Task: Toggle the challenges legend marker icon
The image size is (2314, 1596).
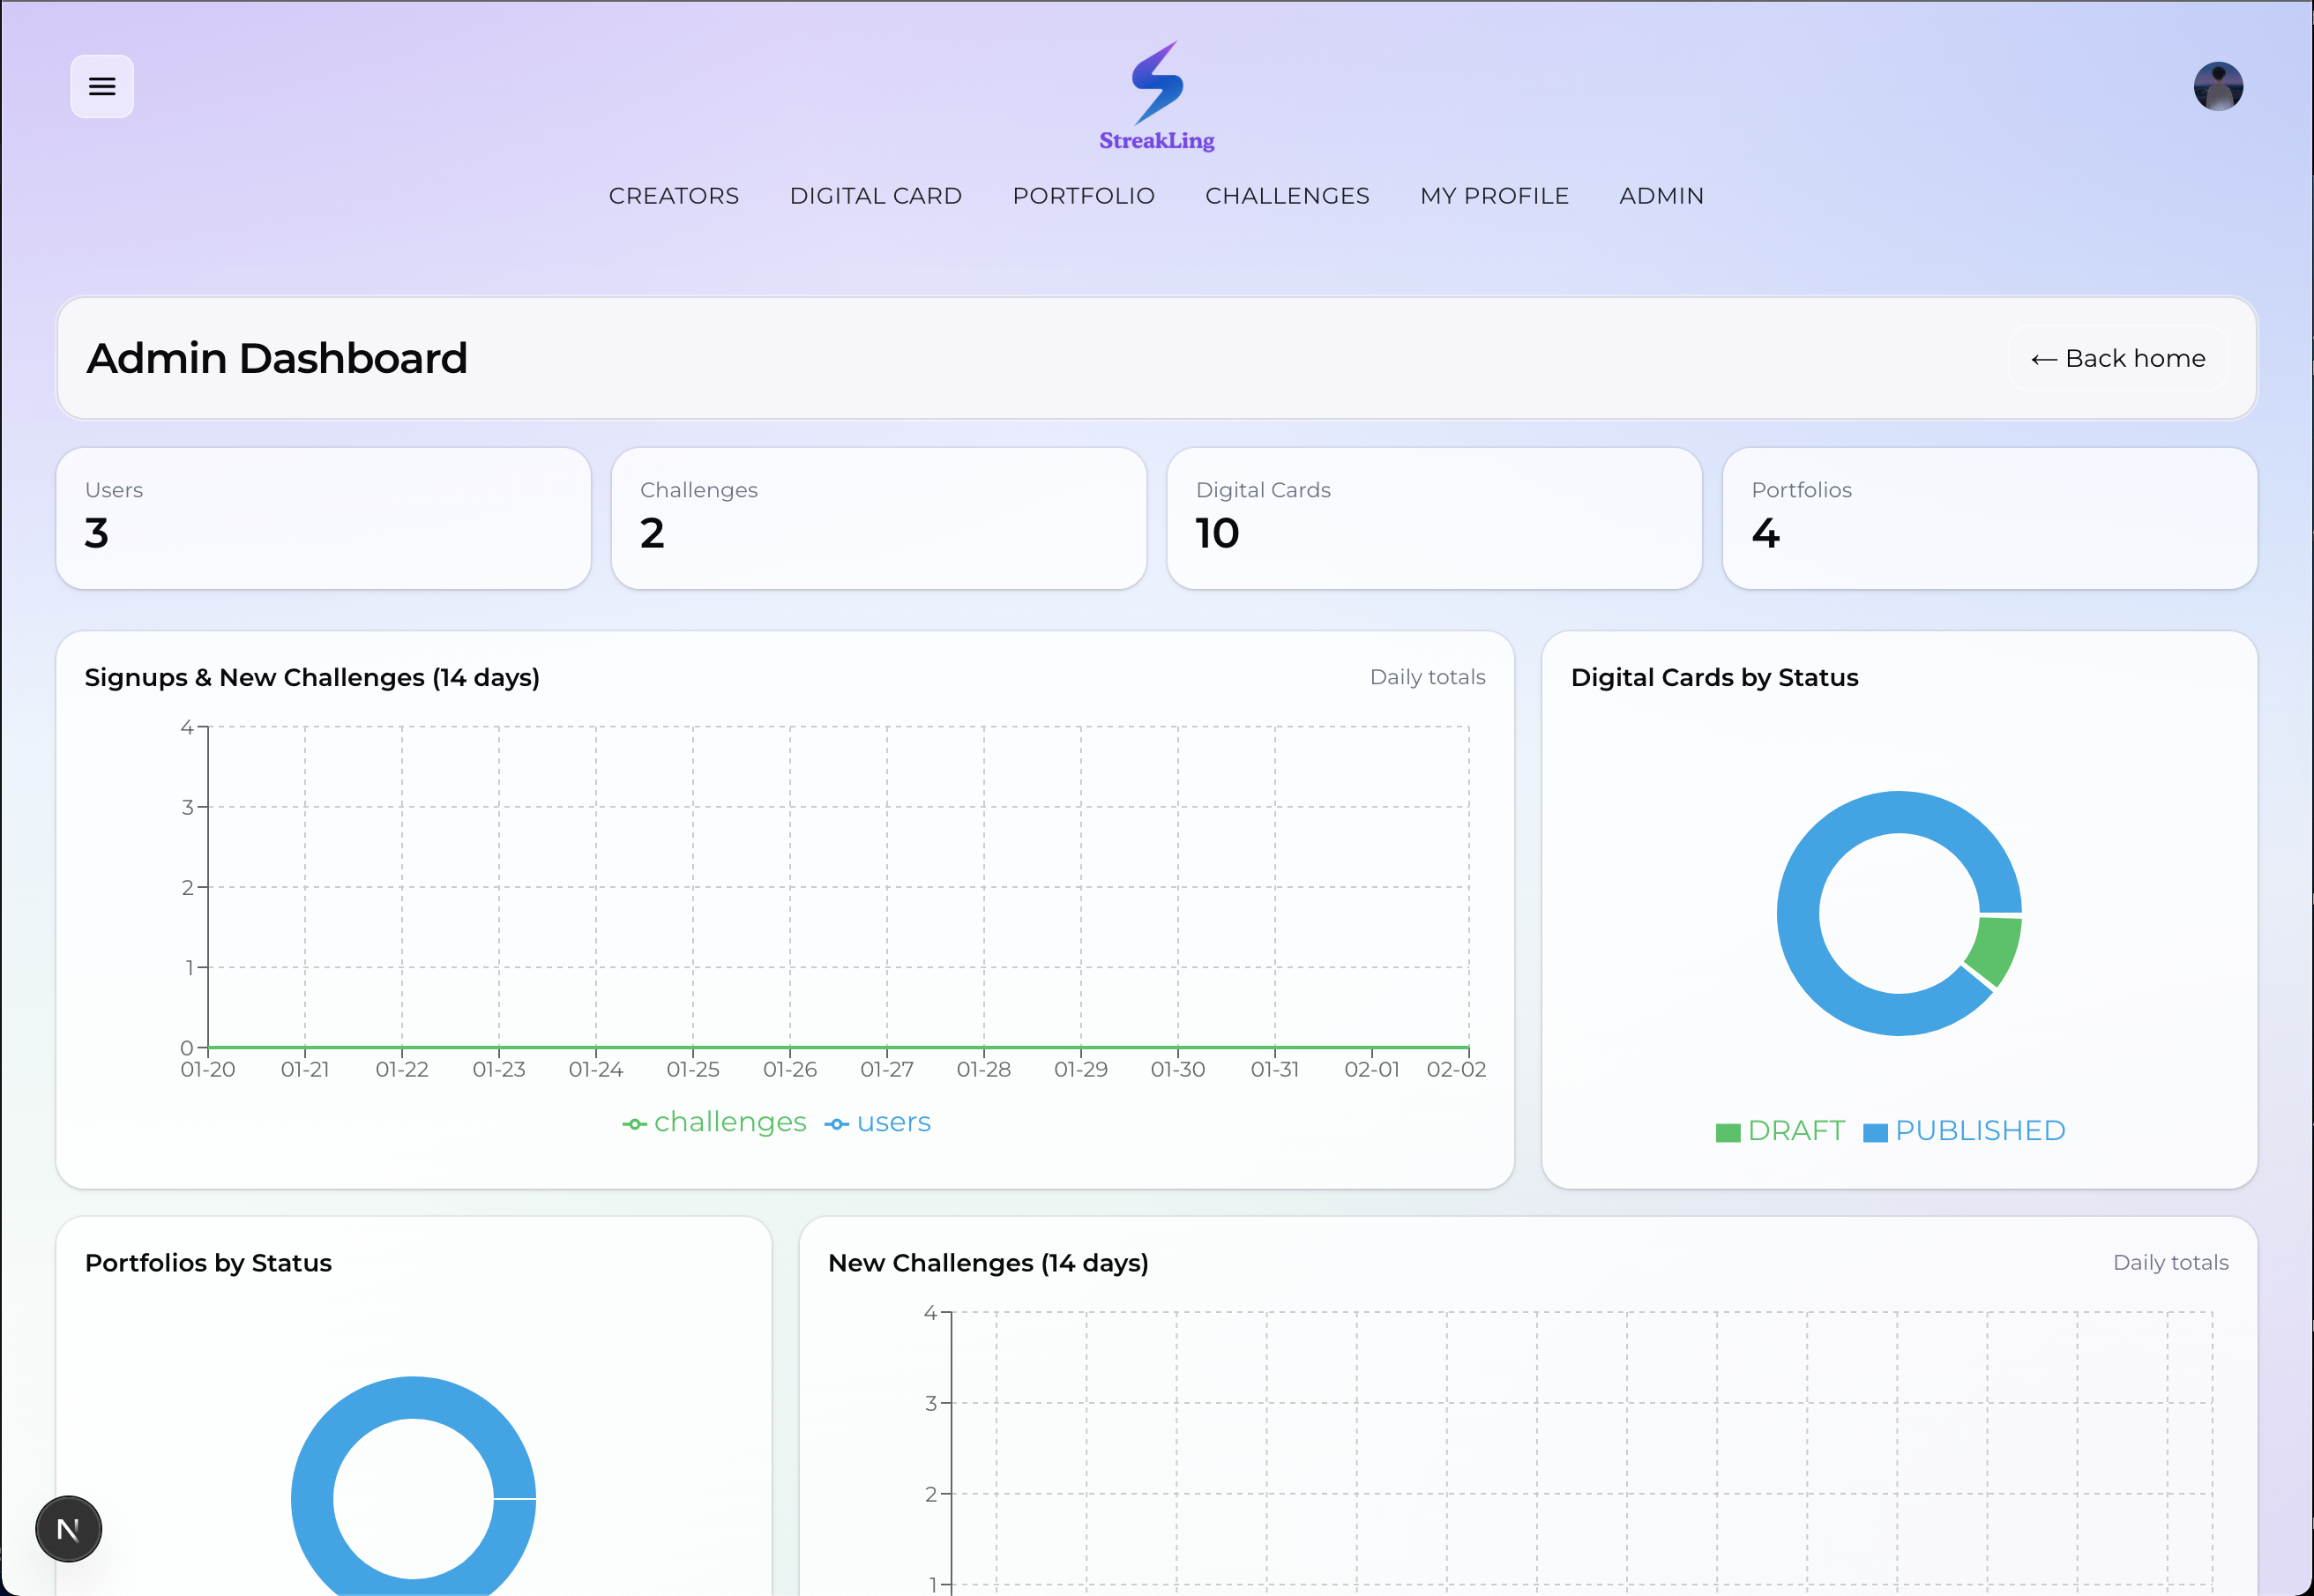Action: pos(634,1124)
